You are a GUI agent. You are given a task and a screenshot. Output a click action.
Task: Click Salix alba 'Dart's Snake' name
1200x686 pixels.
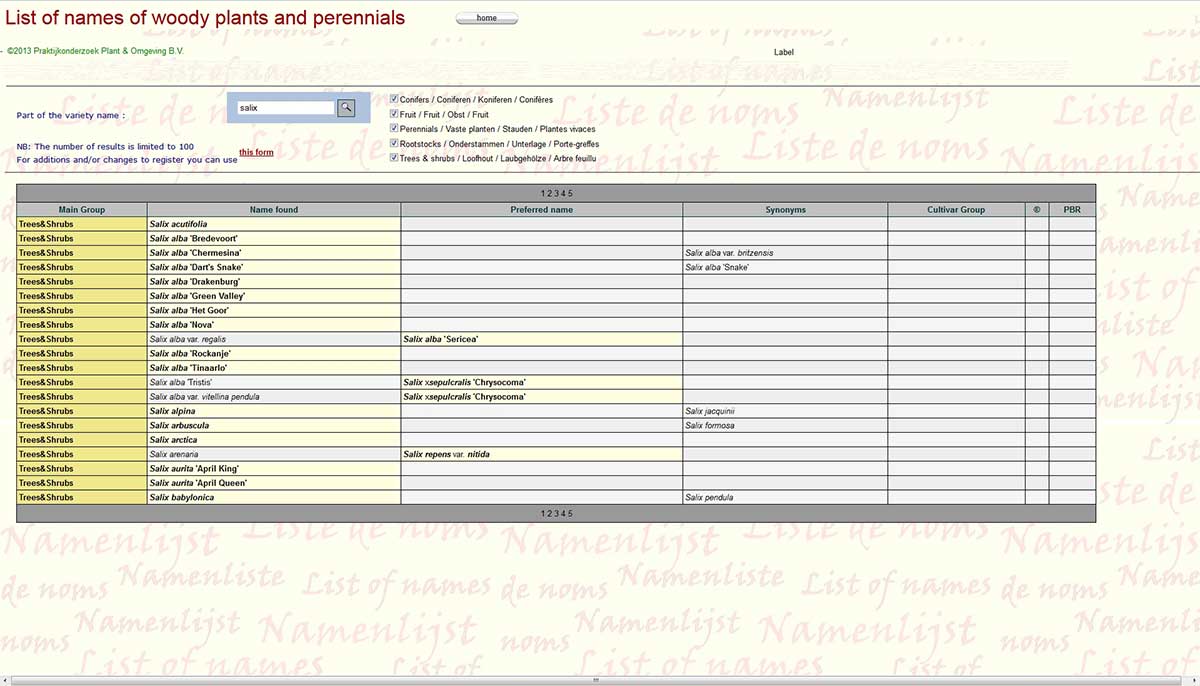pyautogui.click(x=197, y=267)
